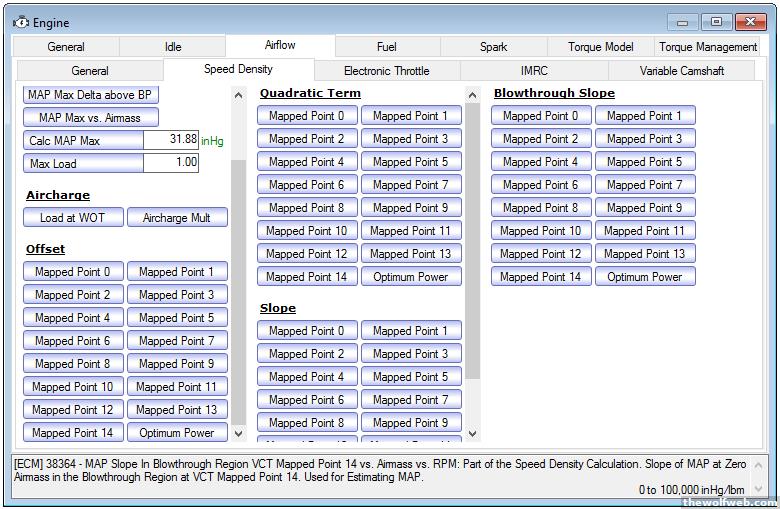Click Offset Mapped Point 0 button
The height and width of the screenshot is (509, 780).
pyautogui.click(x=73, y=272)
